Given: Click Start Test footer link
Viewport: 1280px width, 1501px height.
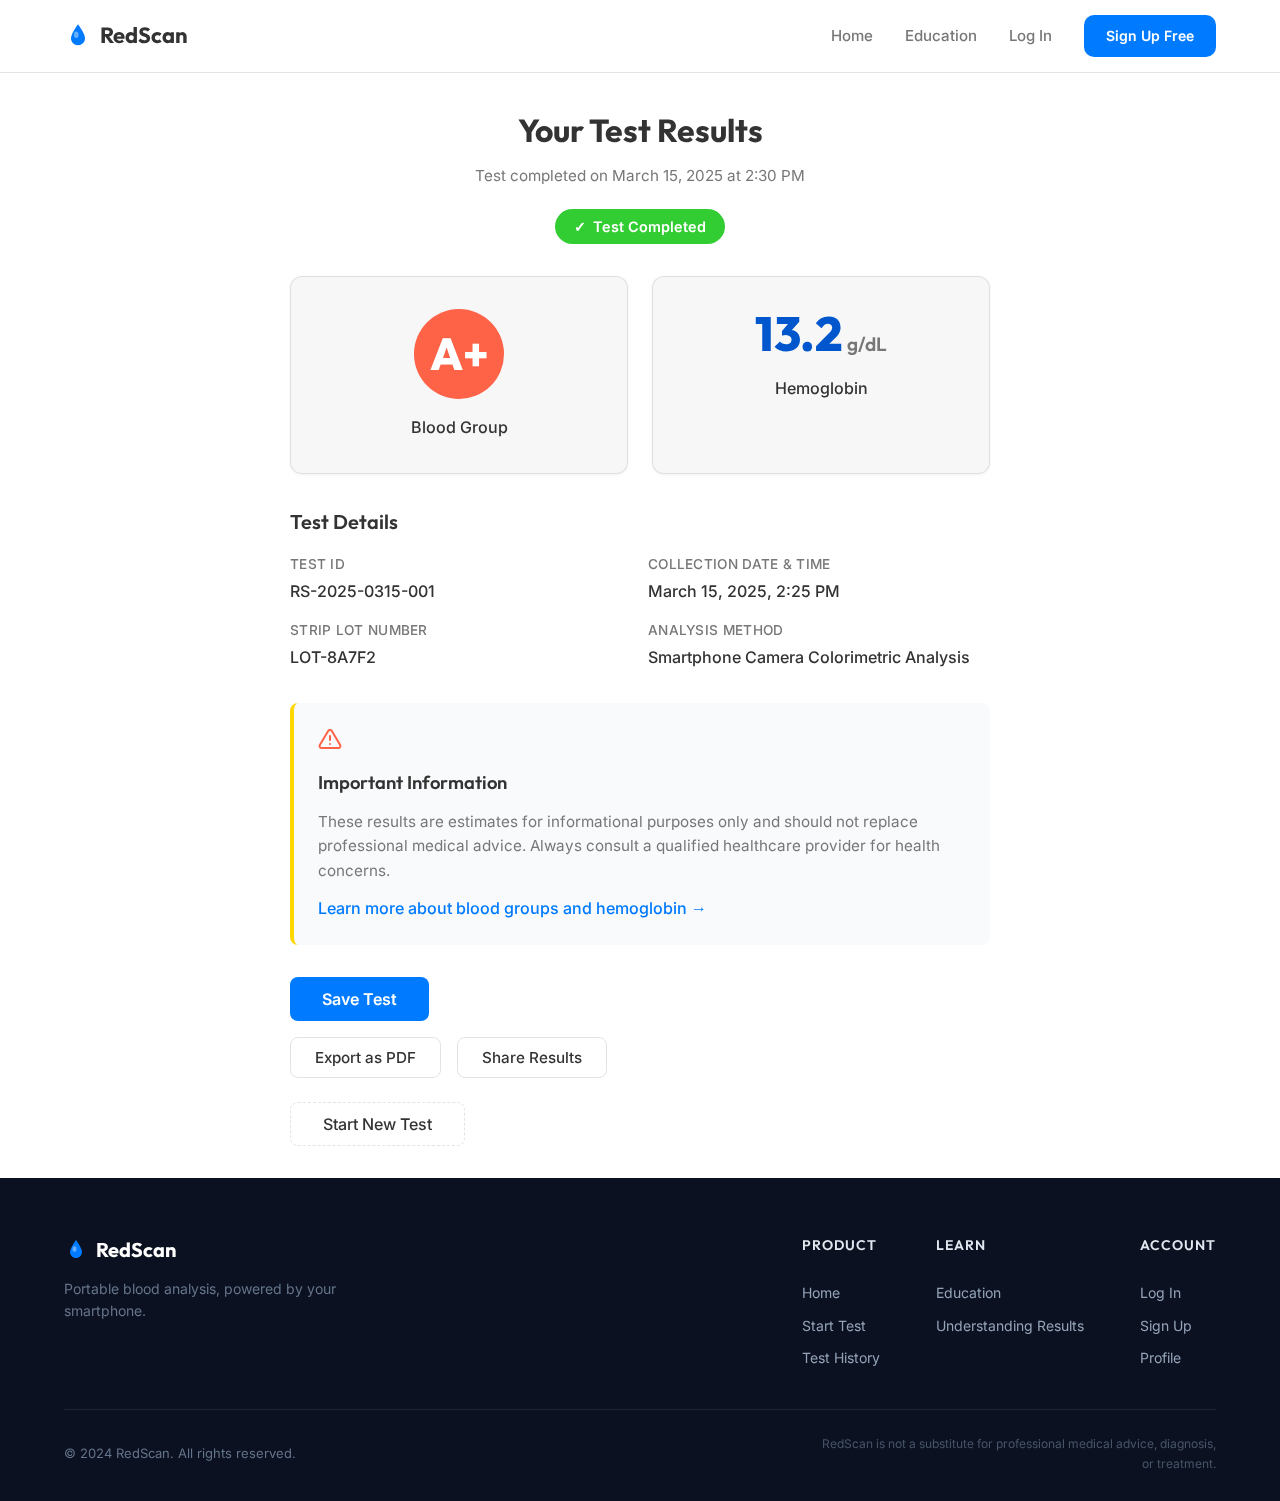Looking at the screenshot, I should click(834, 1326).
